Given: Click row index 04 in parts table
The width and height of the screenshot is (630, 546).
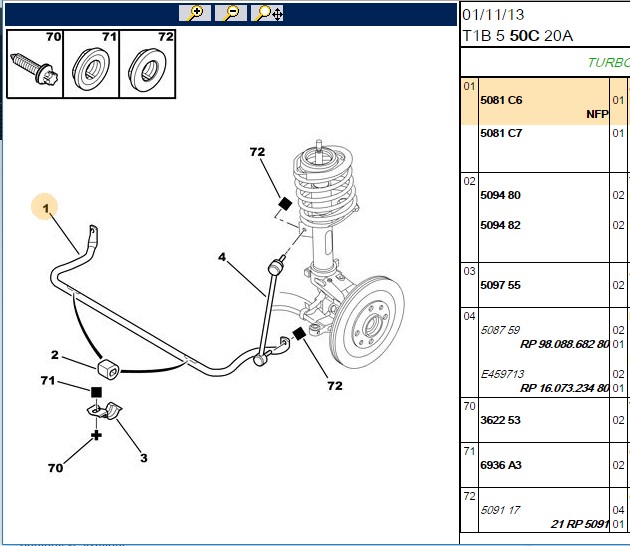Looking at the screenshot, I should 469,316.
